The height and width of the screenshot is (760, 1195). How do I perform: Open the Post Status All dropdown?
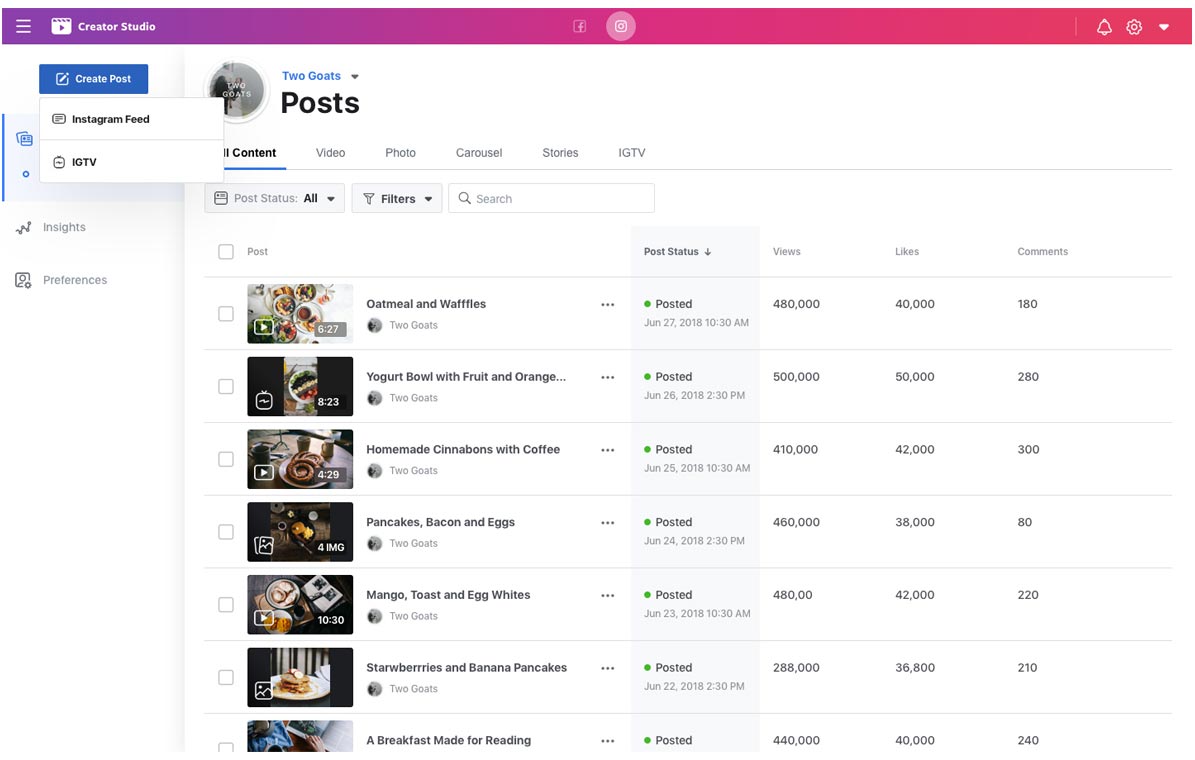pyautogui.click(x=274, y=198)
